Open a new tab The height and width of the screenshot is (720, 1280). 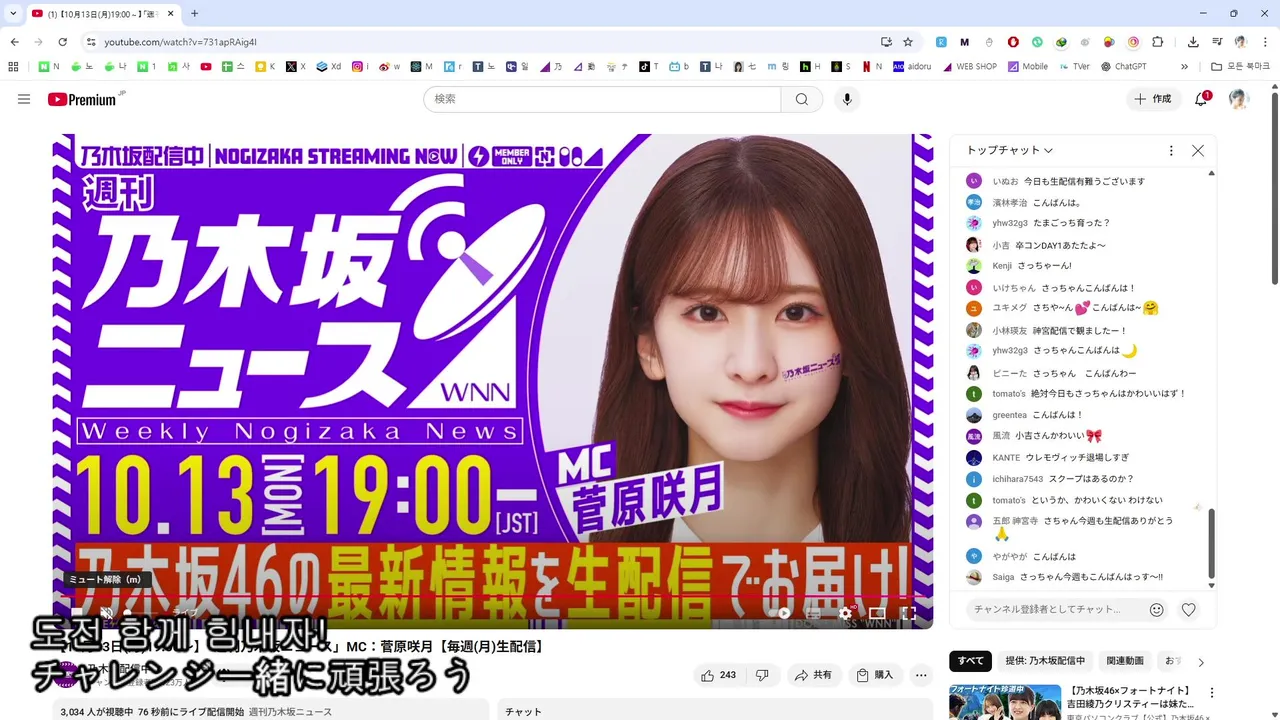coord(194,13)
